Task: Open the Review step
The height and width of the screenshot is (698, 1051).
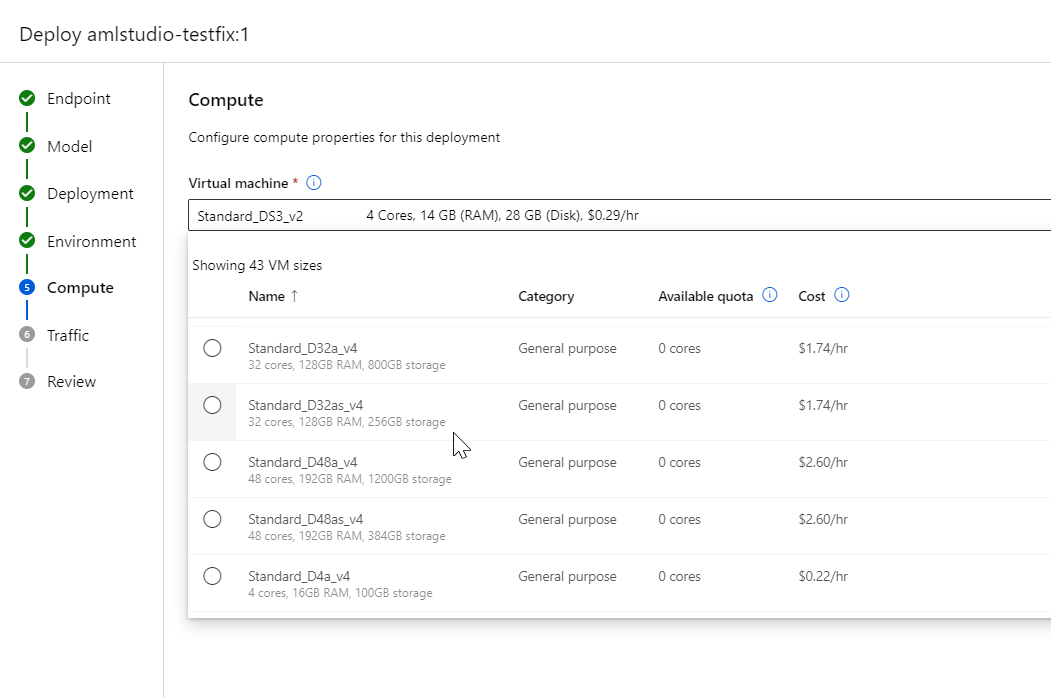Action: (x=72, y=382)
